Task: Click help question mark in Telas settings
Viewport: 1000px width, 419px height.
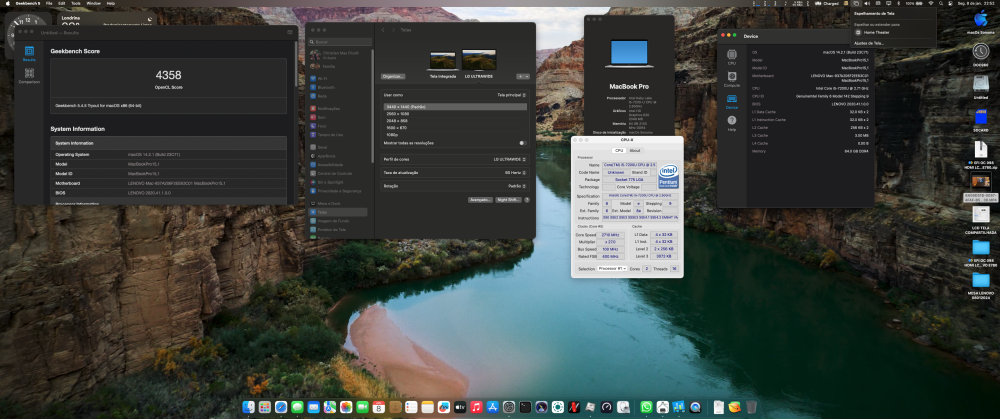Action: [527, 200]
